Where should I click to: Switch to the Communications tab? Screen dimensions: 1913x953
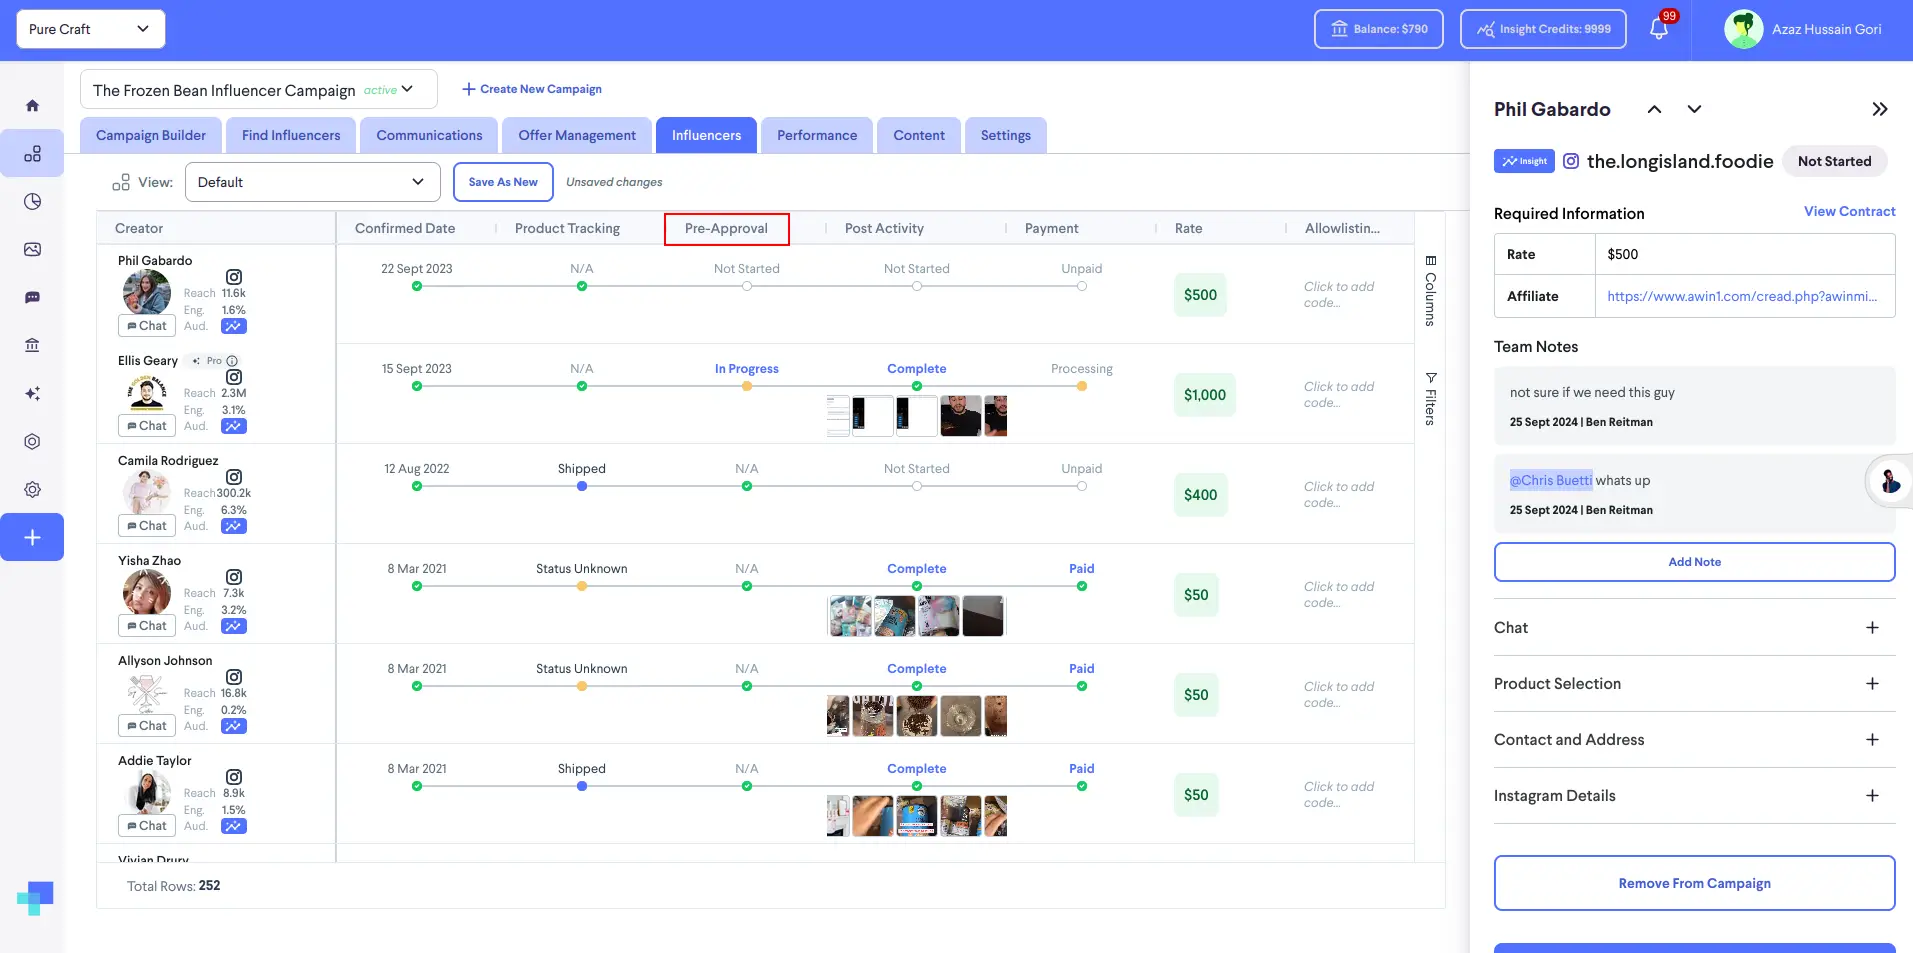pyautogui.click(x=429, y=135)
